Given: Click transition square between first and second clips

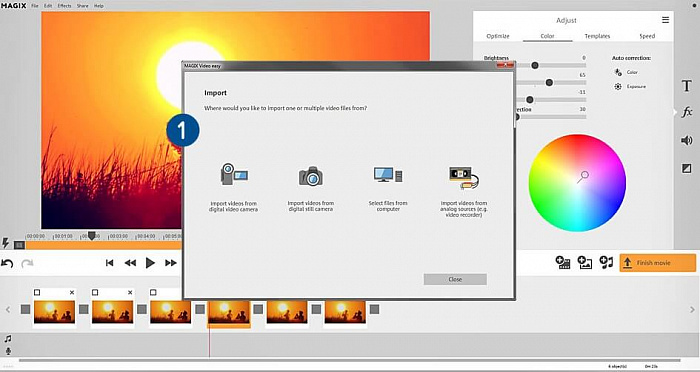Looking at the screenshot, I should click(83, 309).
